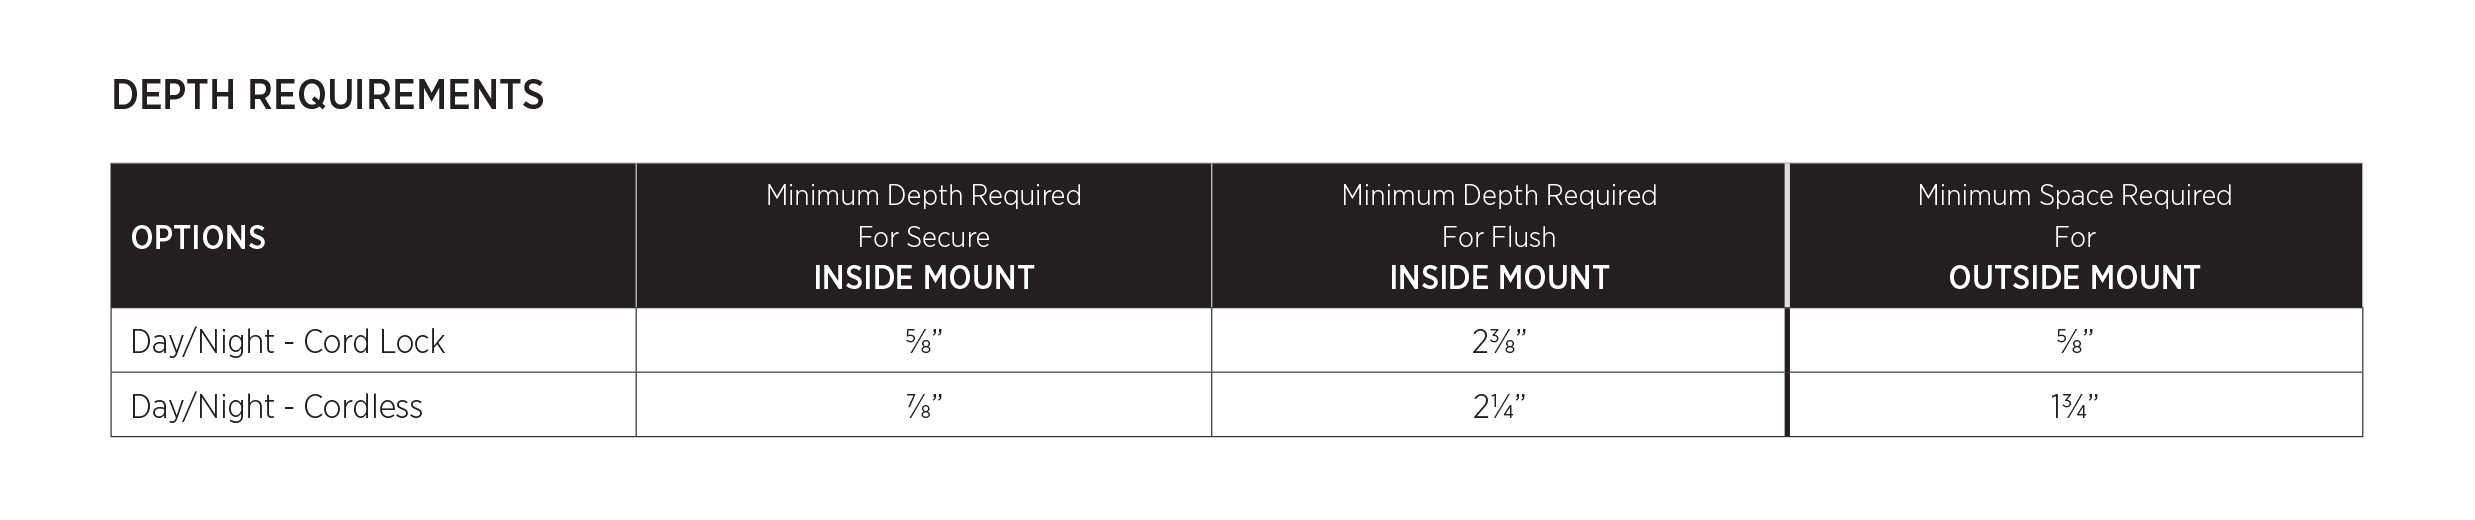The width and height of the screenshot is (2475, 520).
Task: Click thick vertical divider left of Outside Mount
Action: pos(1787,372)
